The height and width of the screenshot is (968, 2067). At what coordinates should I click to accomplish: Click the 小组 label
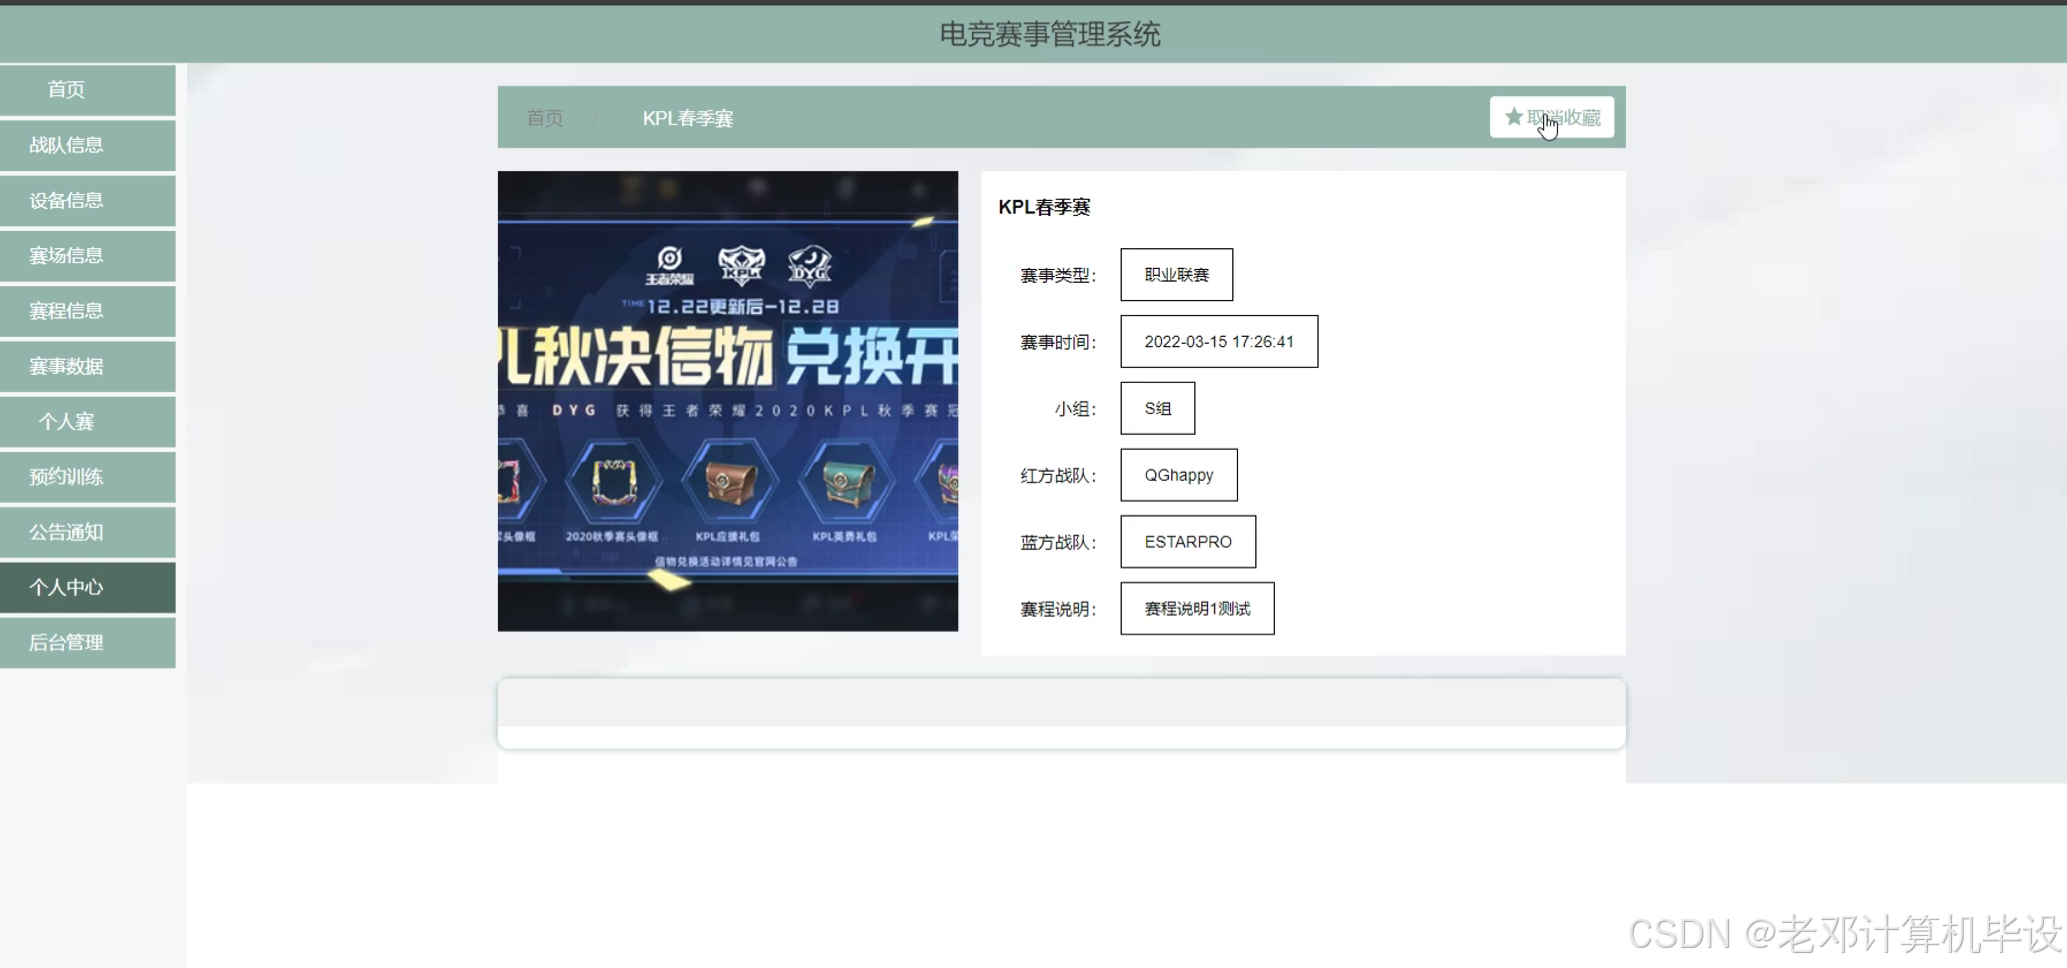1075,409
